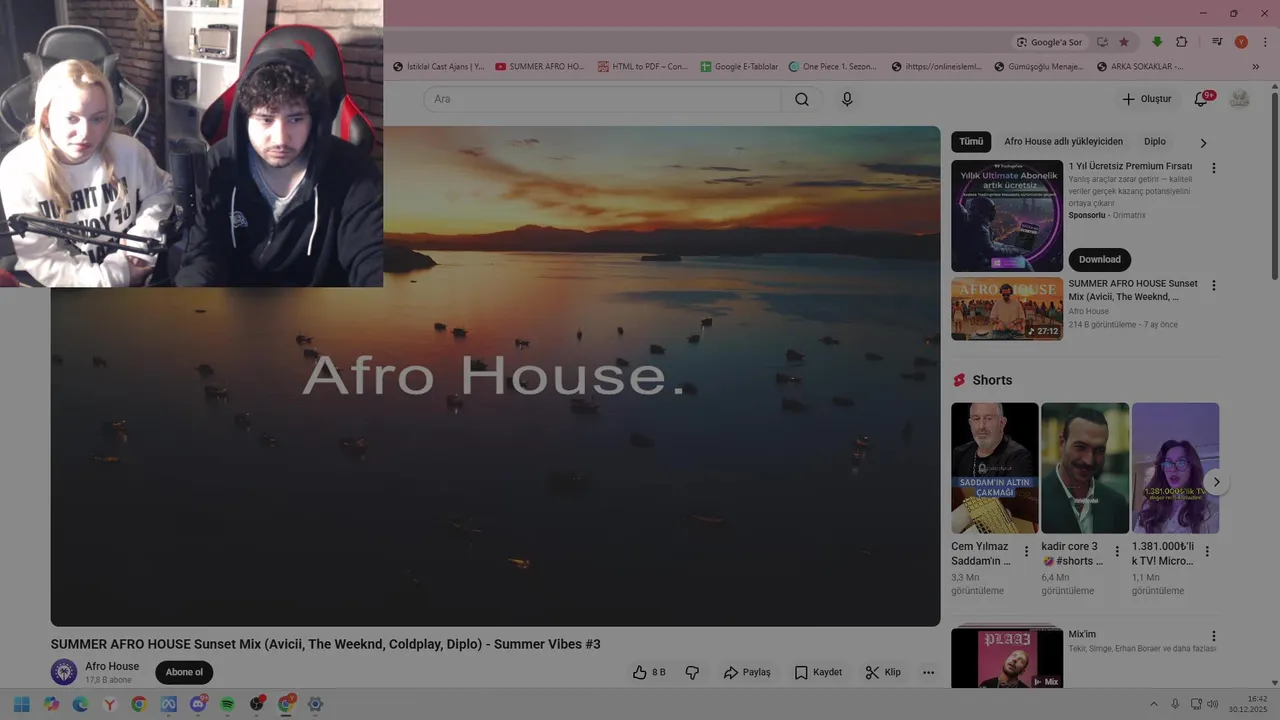Click the ad's Download button
The height and width of the screenshot is (720, 1280).
pyautogui.click(x=1099, y=259)
